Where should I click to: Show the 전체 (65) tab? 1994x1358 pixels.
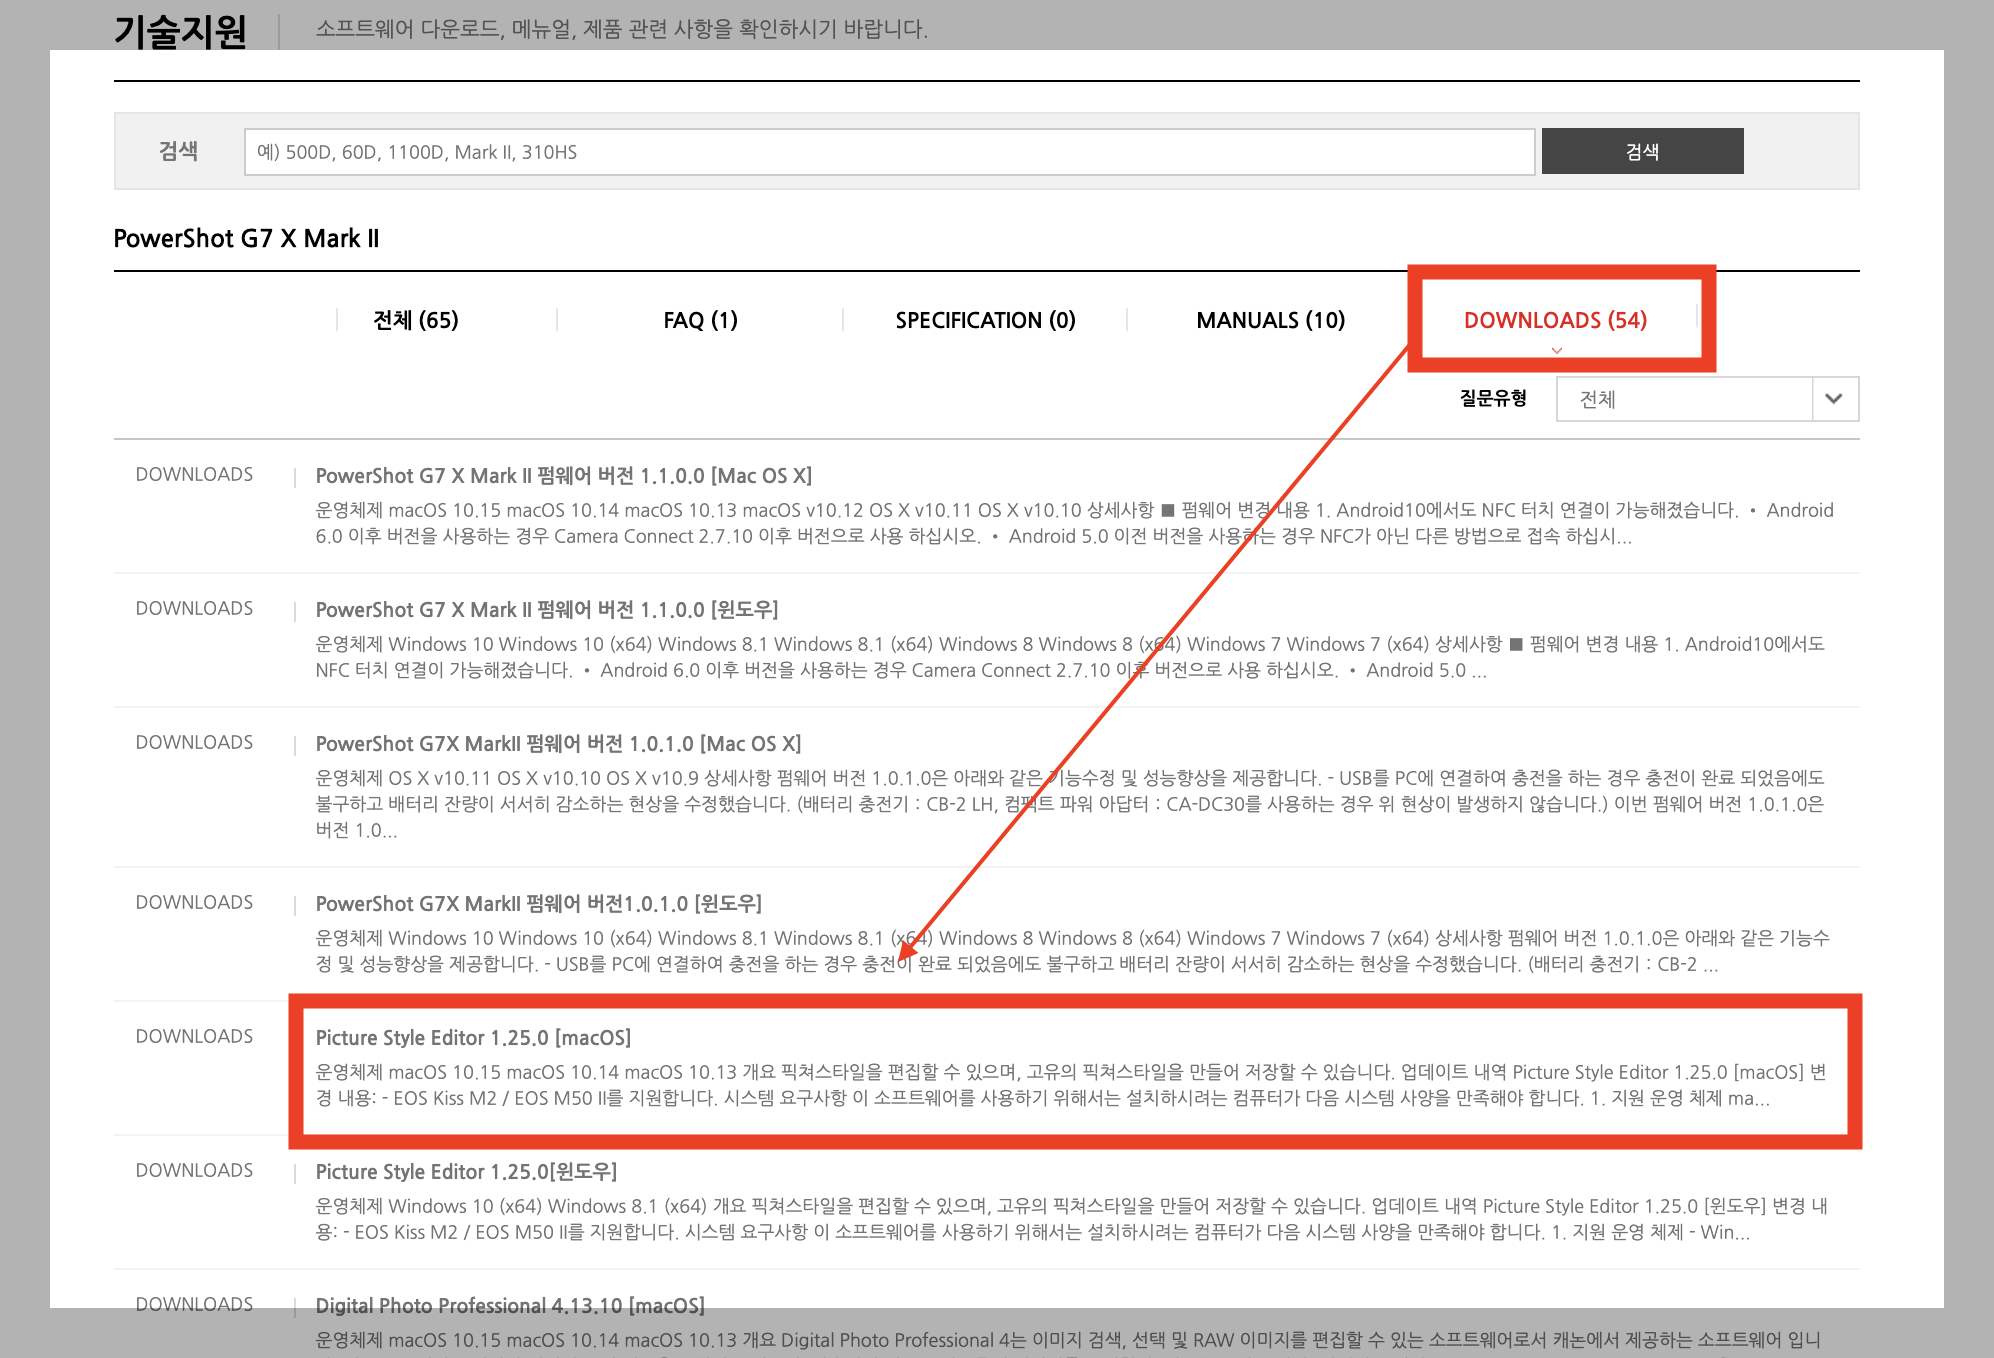coord(415,320)
